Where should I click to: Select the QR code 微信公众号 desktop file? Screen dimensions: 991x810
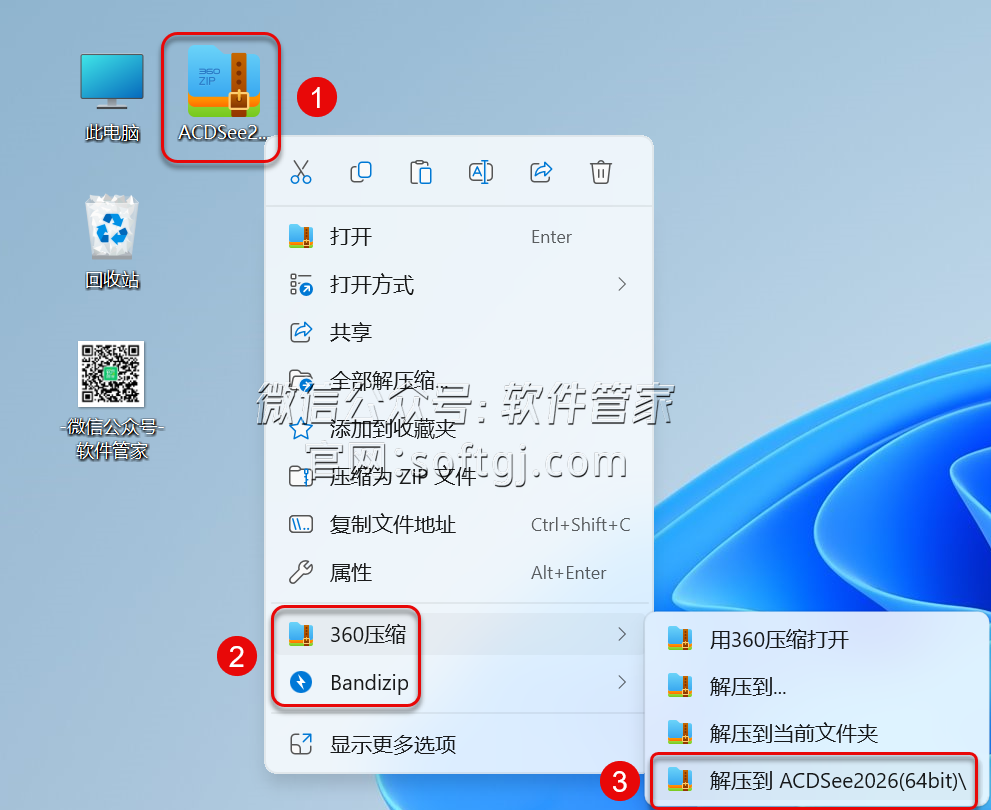coord(112,401)
